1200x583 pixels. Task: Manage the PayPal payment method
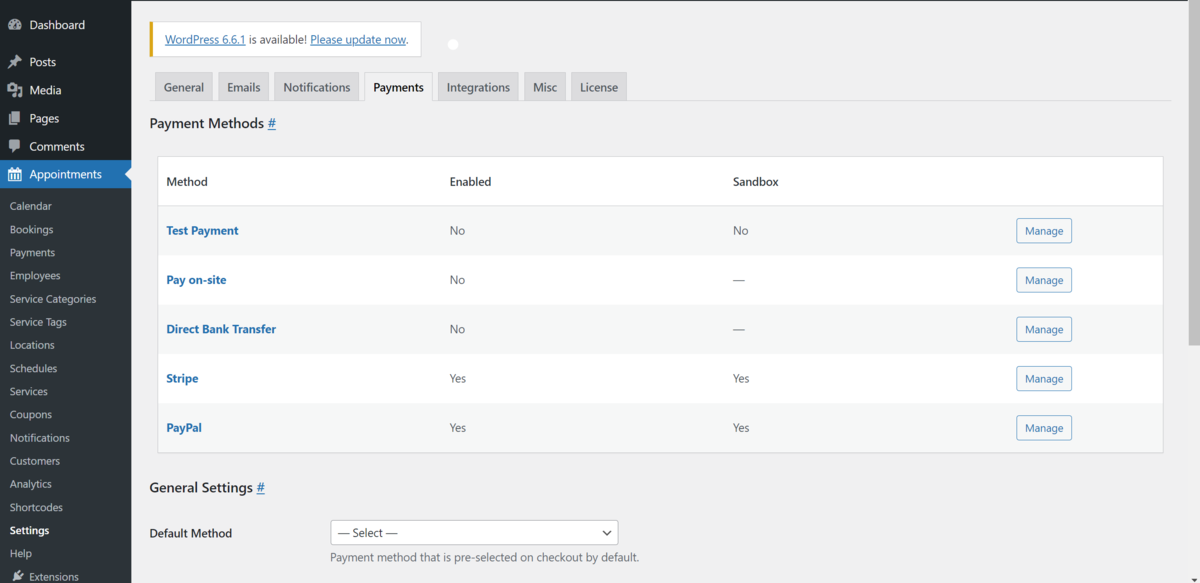coord(1044,428)
